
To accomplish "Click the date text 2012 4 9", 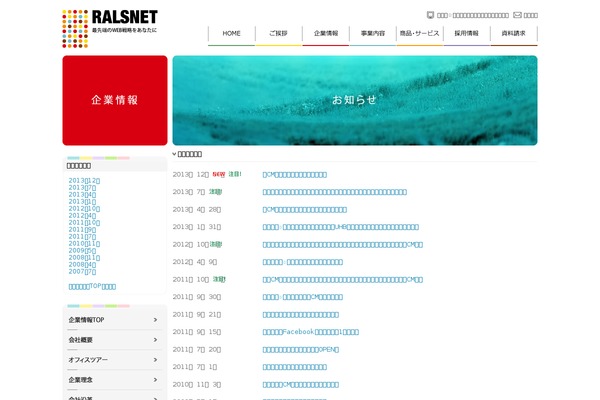I will tap(195, 262).
